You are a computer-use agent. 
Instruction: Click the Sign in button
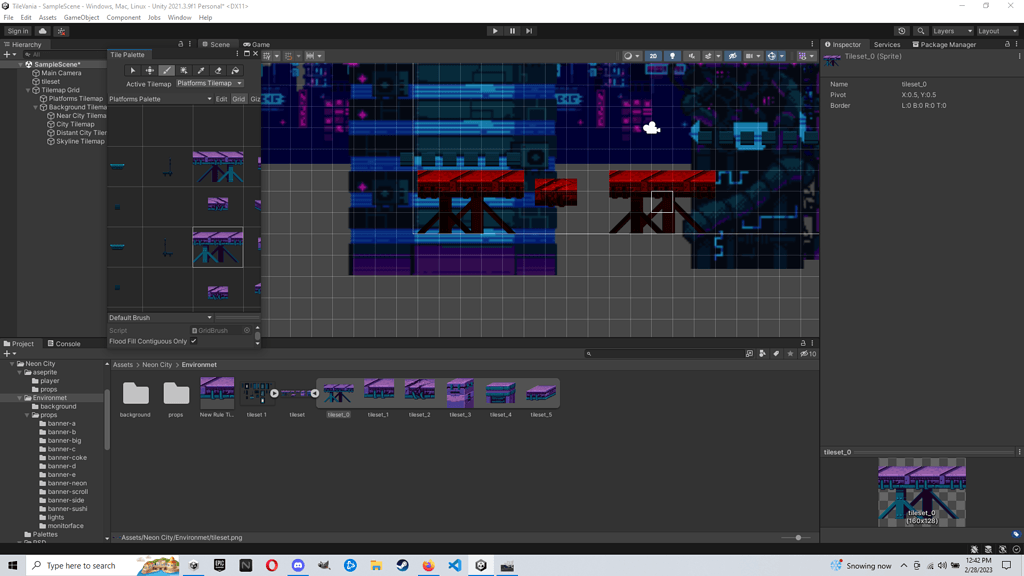coord(20,30)
